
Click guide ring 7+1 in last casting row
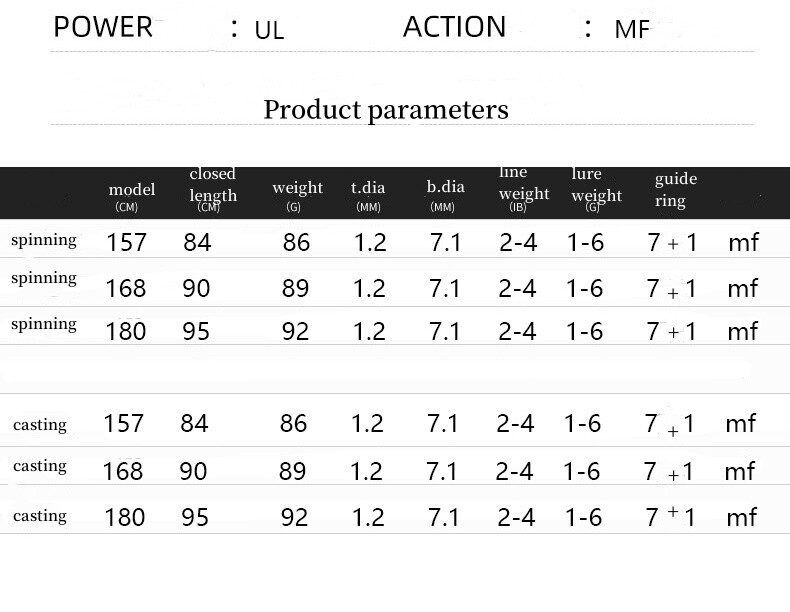670,517
